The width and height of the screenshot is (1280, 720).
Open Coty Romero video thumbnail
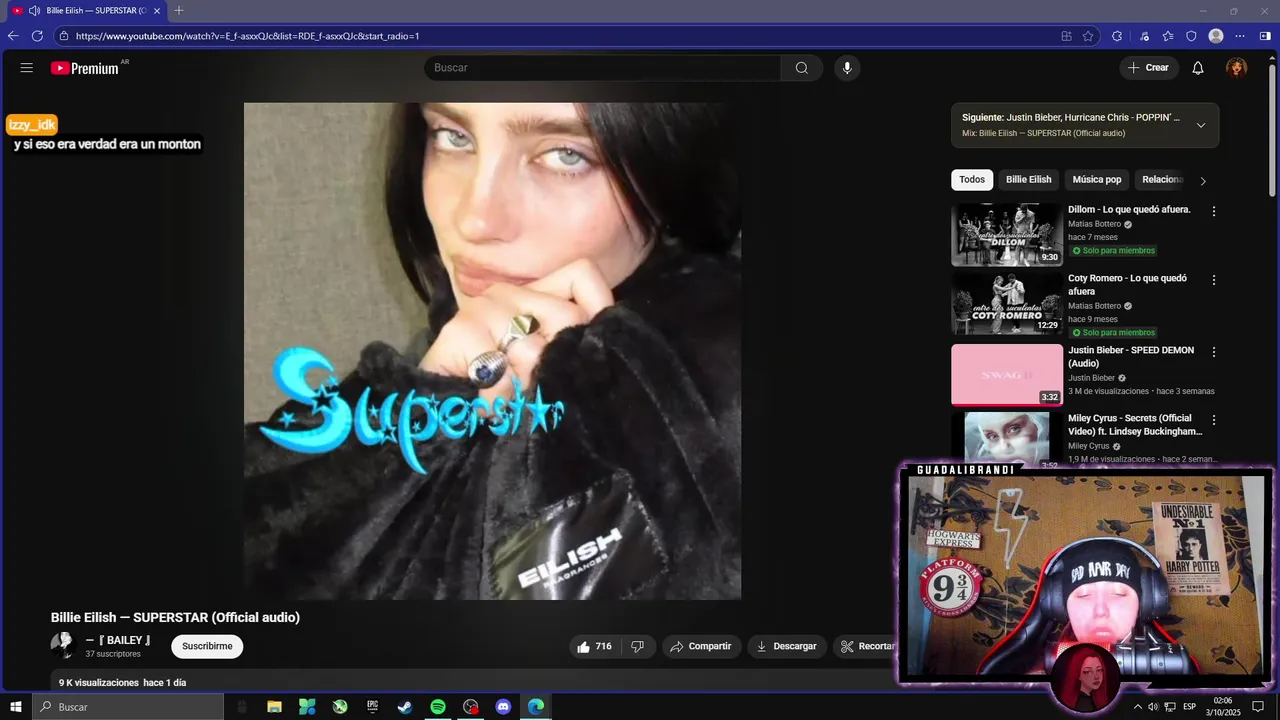pyautogui.click(x=1007, y=303)
